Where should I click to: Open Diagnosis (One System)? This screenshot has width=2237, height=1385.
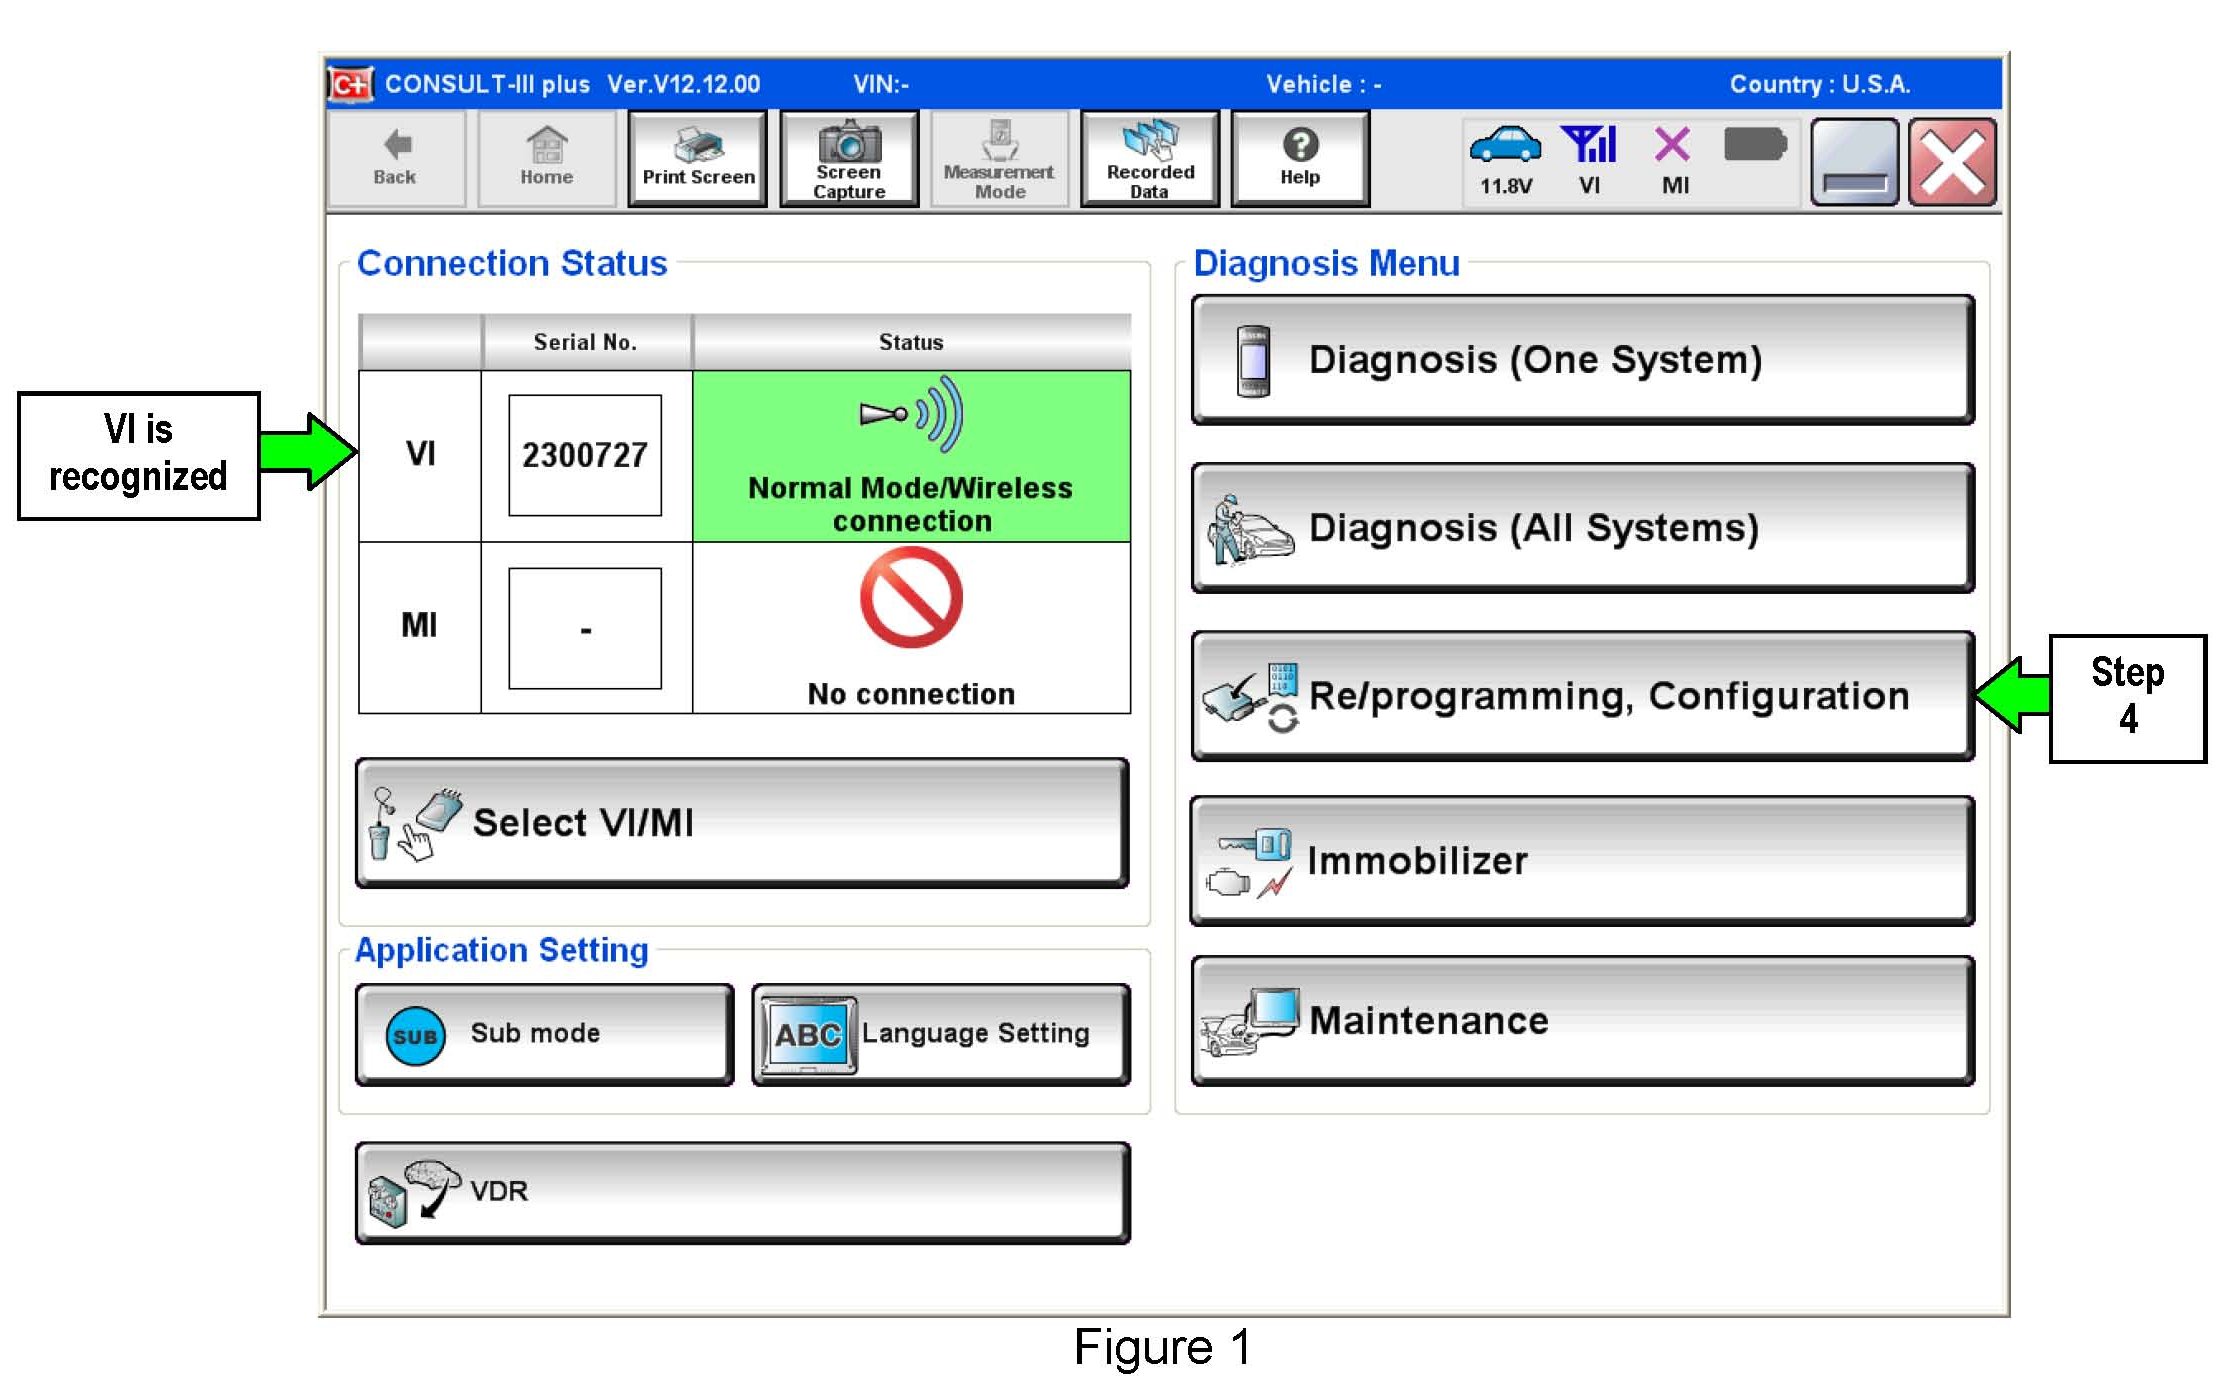[x=1582, y=360]
